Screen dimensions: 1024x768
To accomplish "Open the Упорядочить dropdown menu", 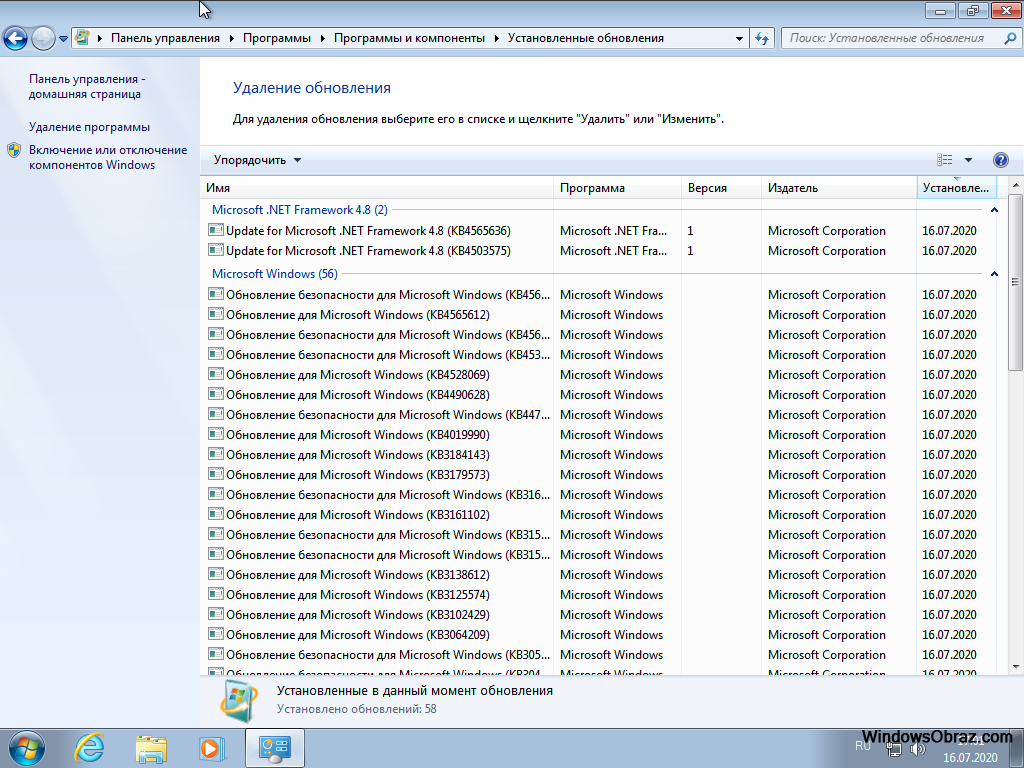I will (257, 160).
